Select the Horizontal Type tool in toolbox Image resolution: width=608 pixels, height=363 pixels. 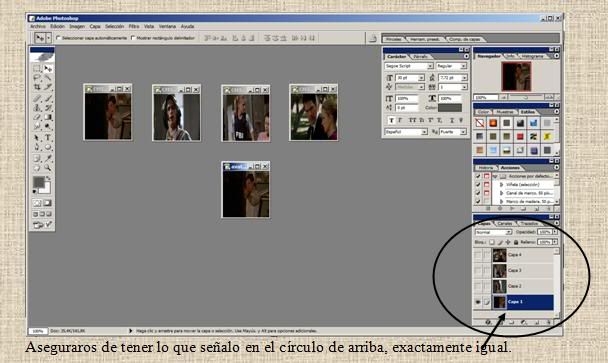(x=48, y=137)
